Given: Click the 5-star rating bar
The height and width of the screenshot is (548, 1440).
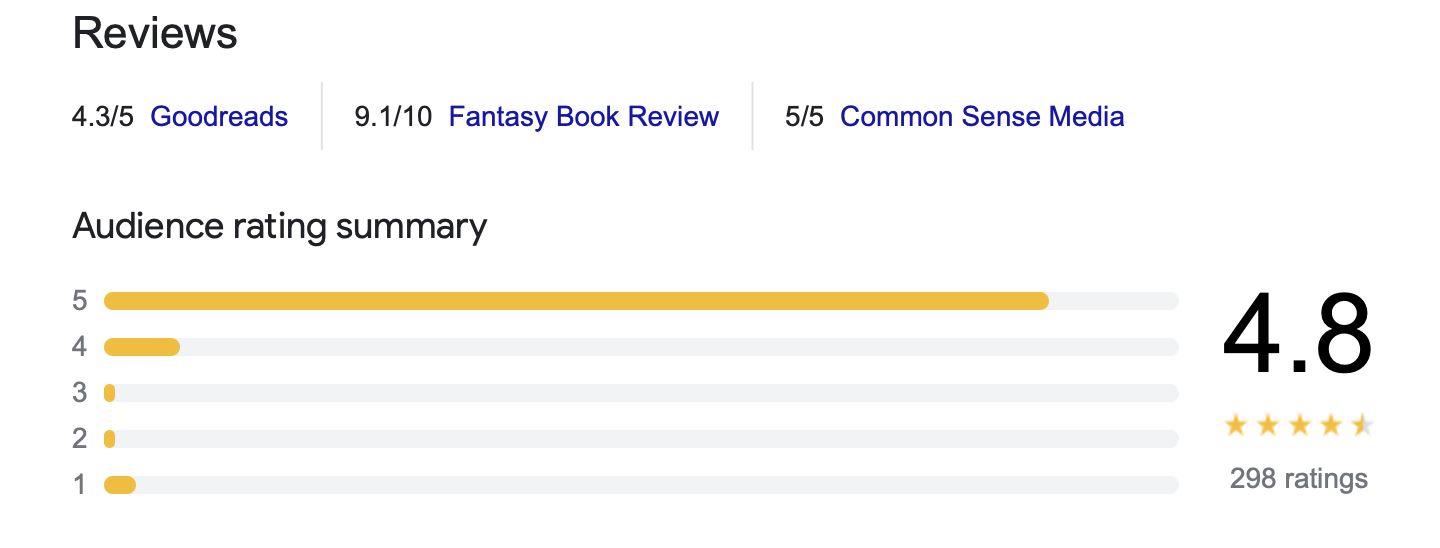Looking at the screenshot, I should (x=641, y=301).
